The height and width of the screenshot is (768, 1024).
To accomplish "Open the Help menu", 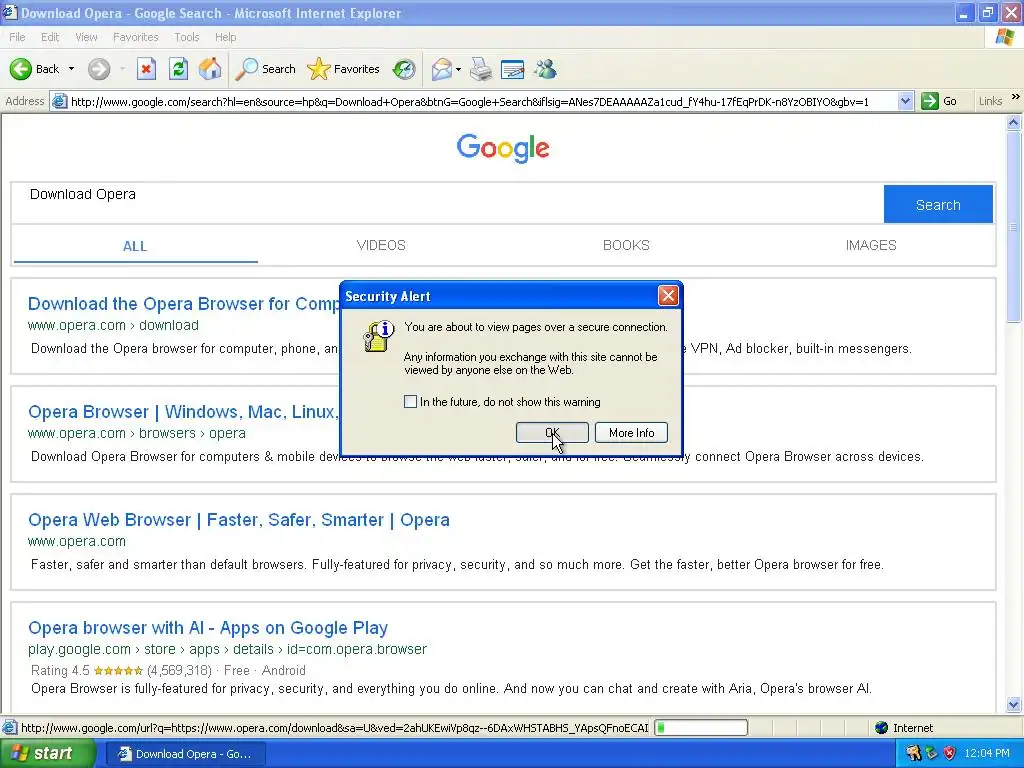I will 225,37.
